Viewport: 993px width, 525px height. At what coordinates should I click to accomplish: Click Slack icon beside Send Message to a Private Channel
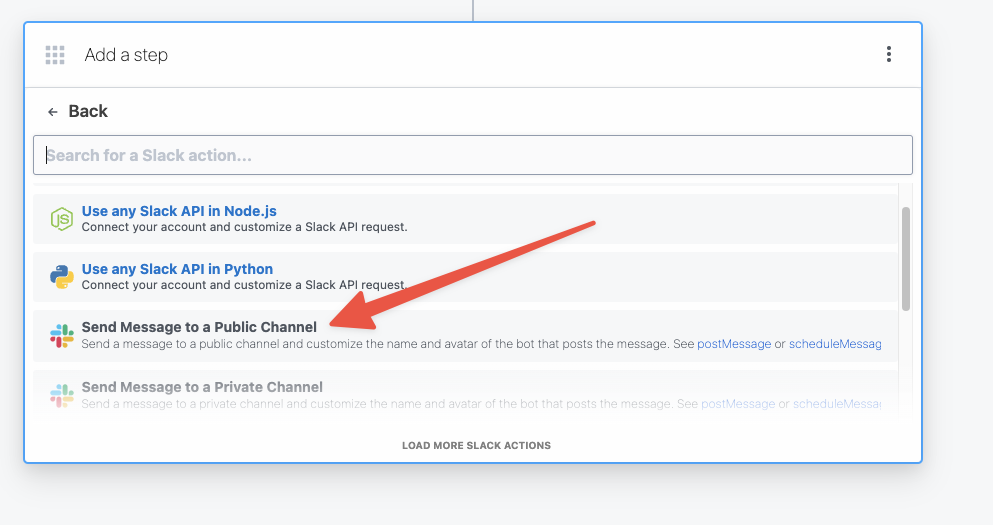pyautogui.click(x=61, y=395)
